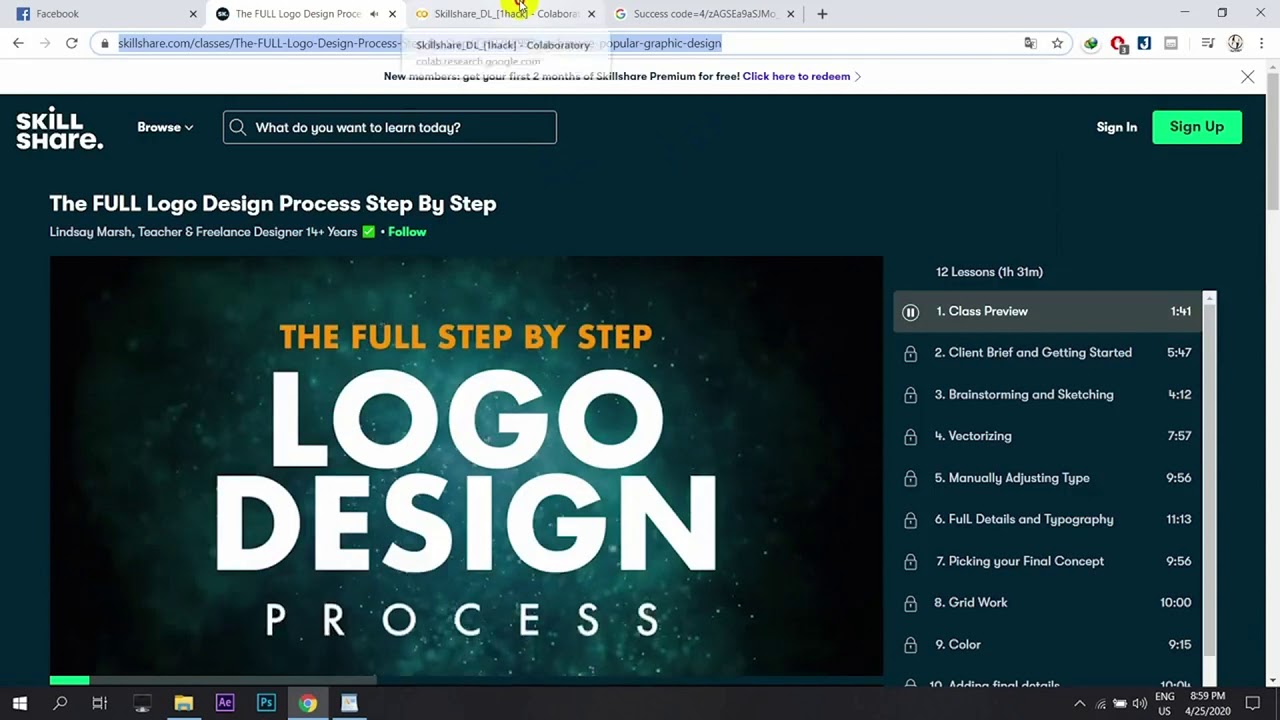The height and width of the screenshot is (720, 1280).
Task: Open Windows taskbar search
Action: tap(60, 703)
